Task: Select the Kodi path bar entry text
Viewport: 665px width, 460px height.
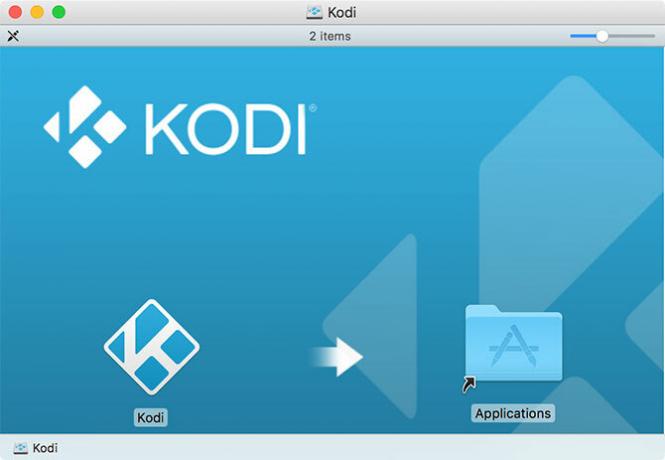Action: pyautogui.click(x=45, y=448)
